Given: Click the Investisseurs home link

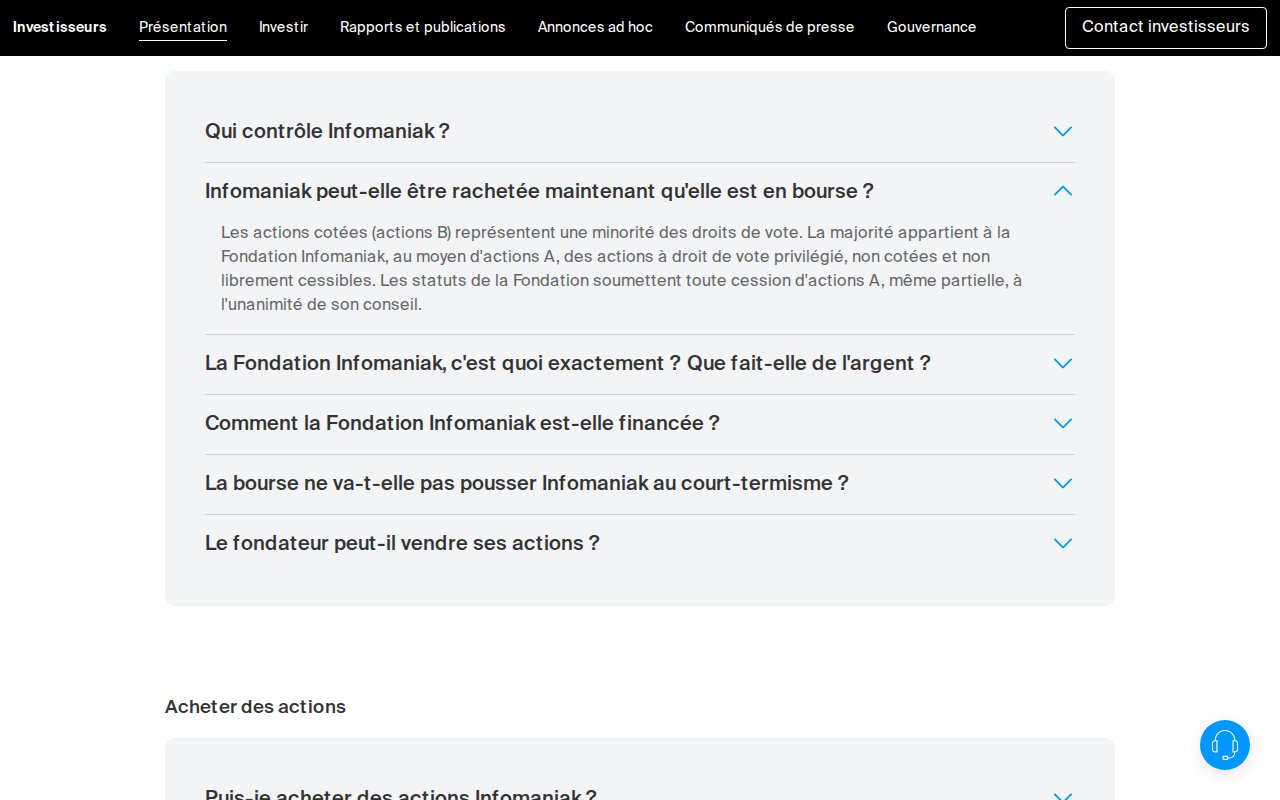Looking at the screenshot, I should [60, 27].
